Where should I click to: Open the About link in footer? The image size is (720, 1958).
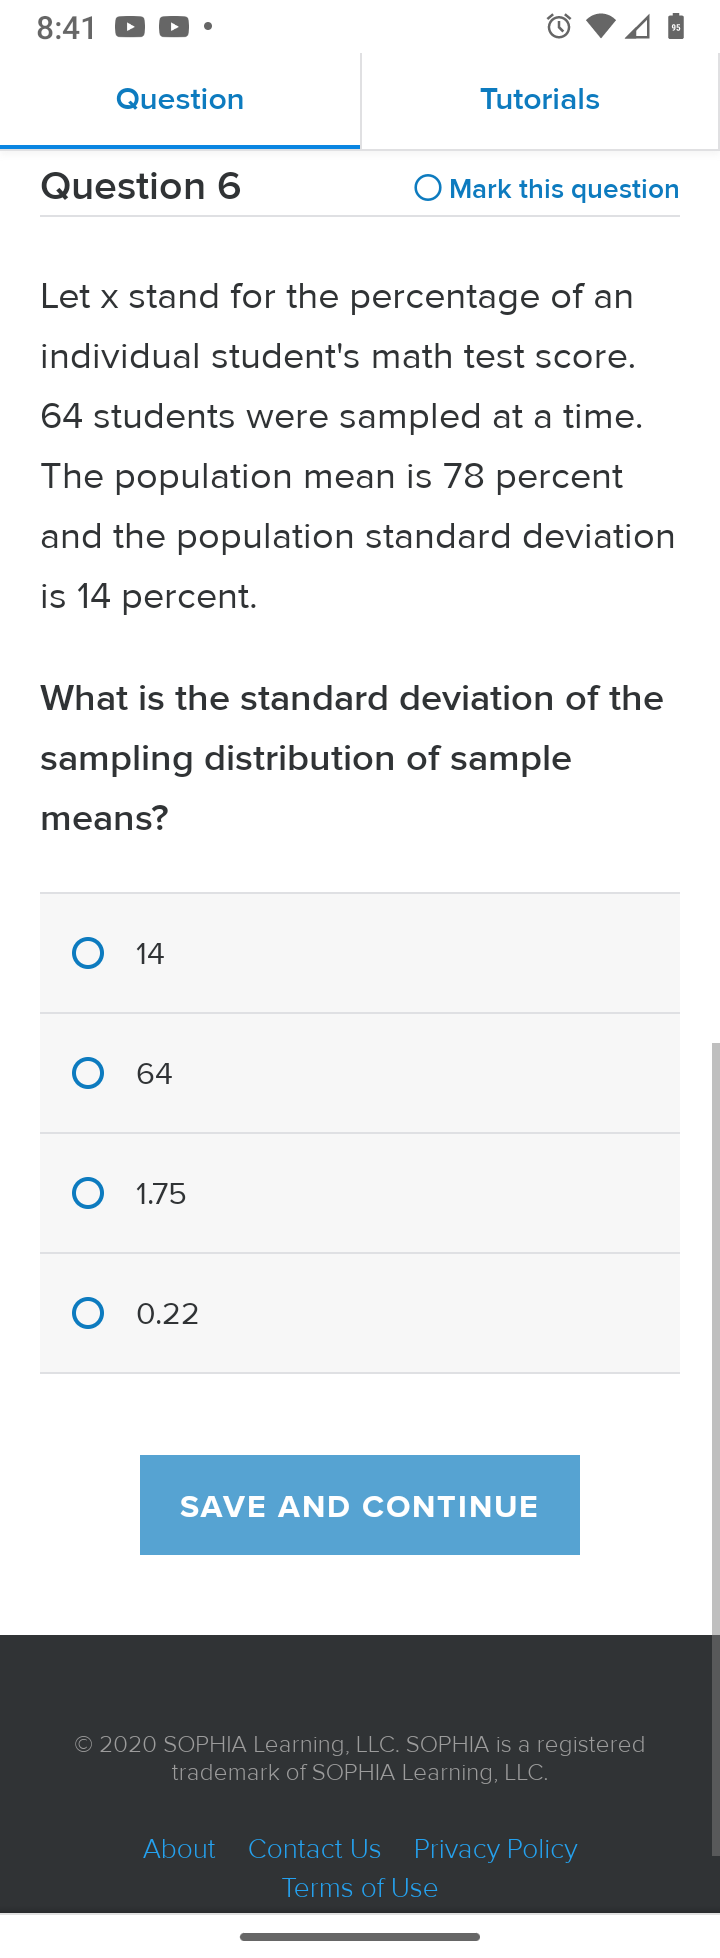pos(179,1849)
